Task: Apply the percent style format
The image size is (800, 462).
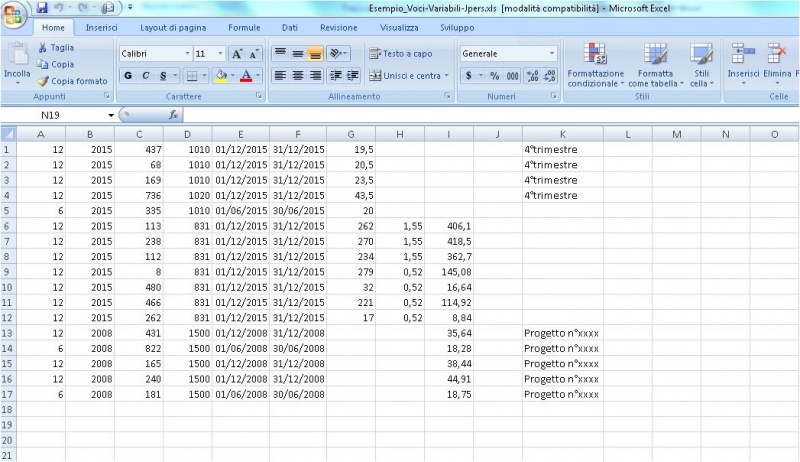Action: pos(494,75)
